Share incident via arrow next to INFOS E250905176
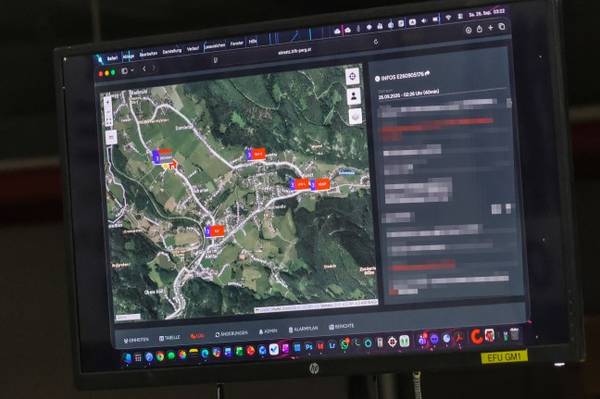This screenshot has width=600, height=399. 427,73
